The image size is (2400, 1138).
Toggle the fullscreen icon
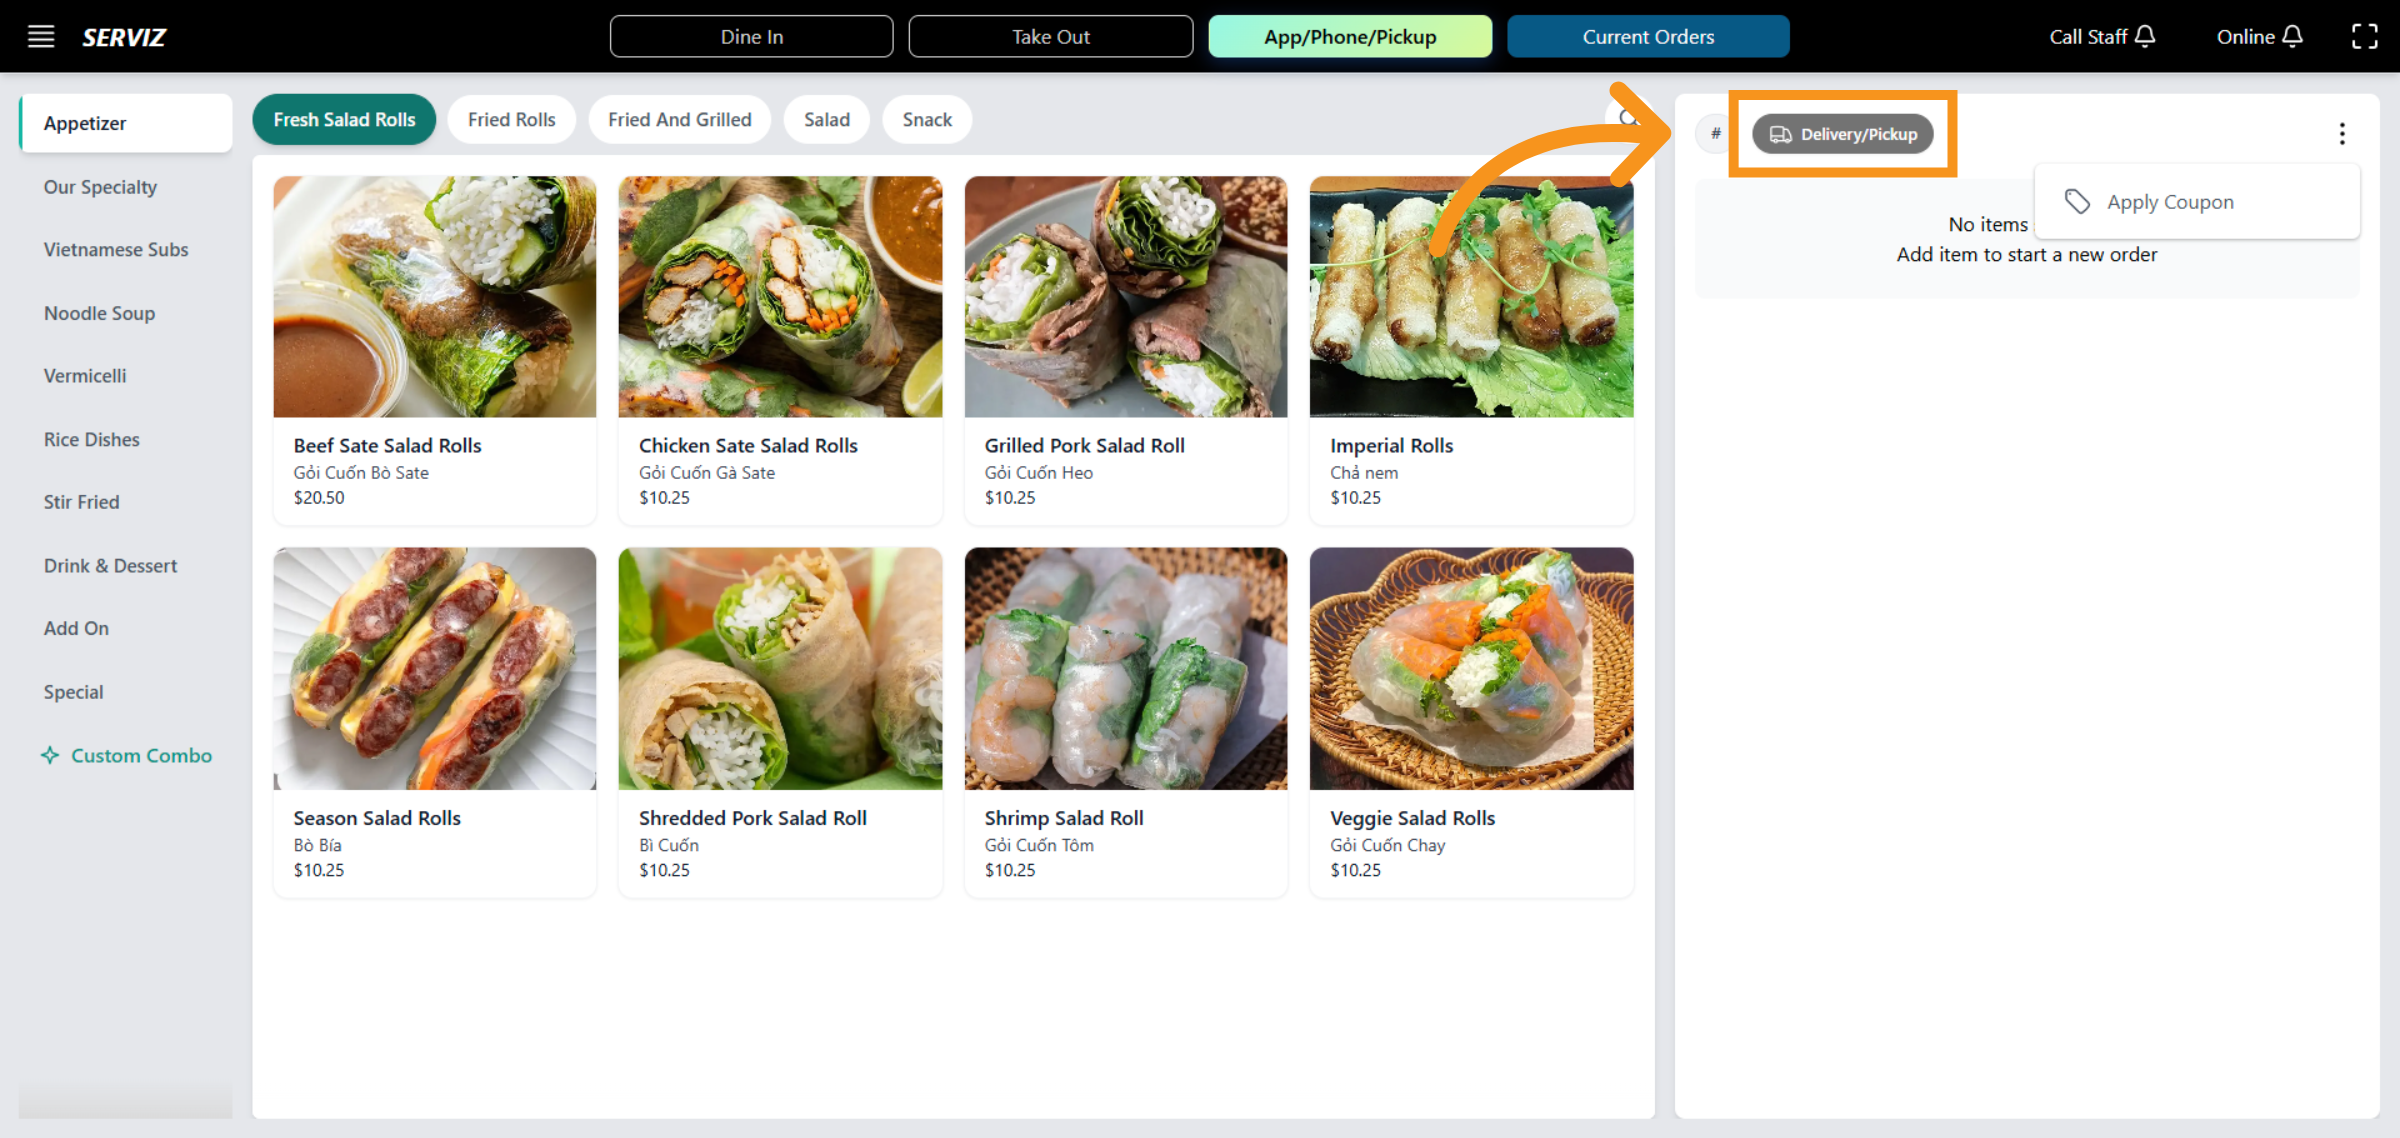click(2364, 37)
